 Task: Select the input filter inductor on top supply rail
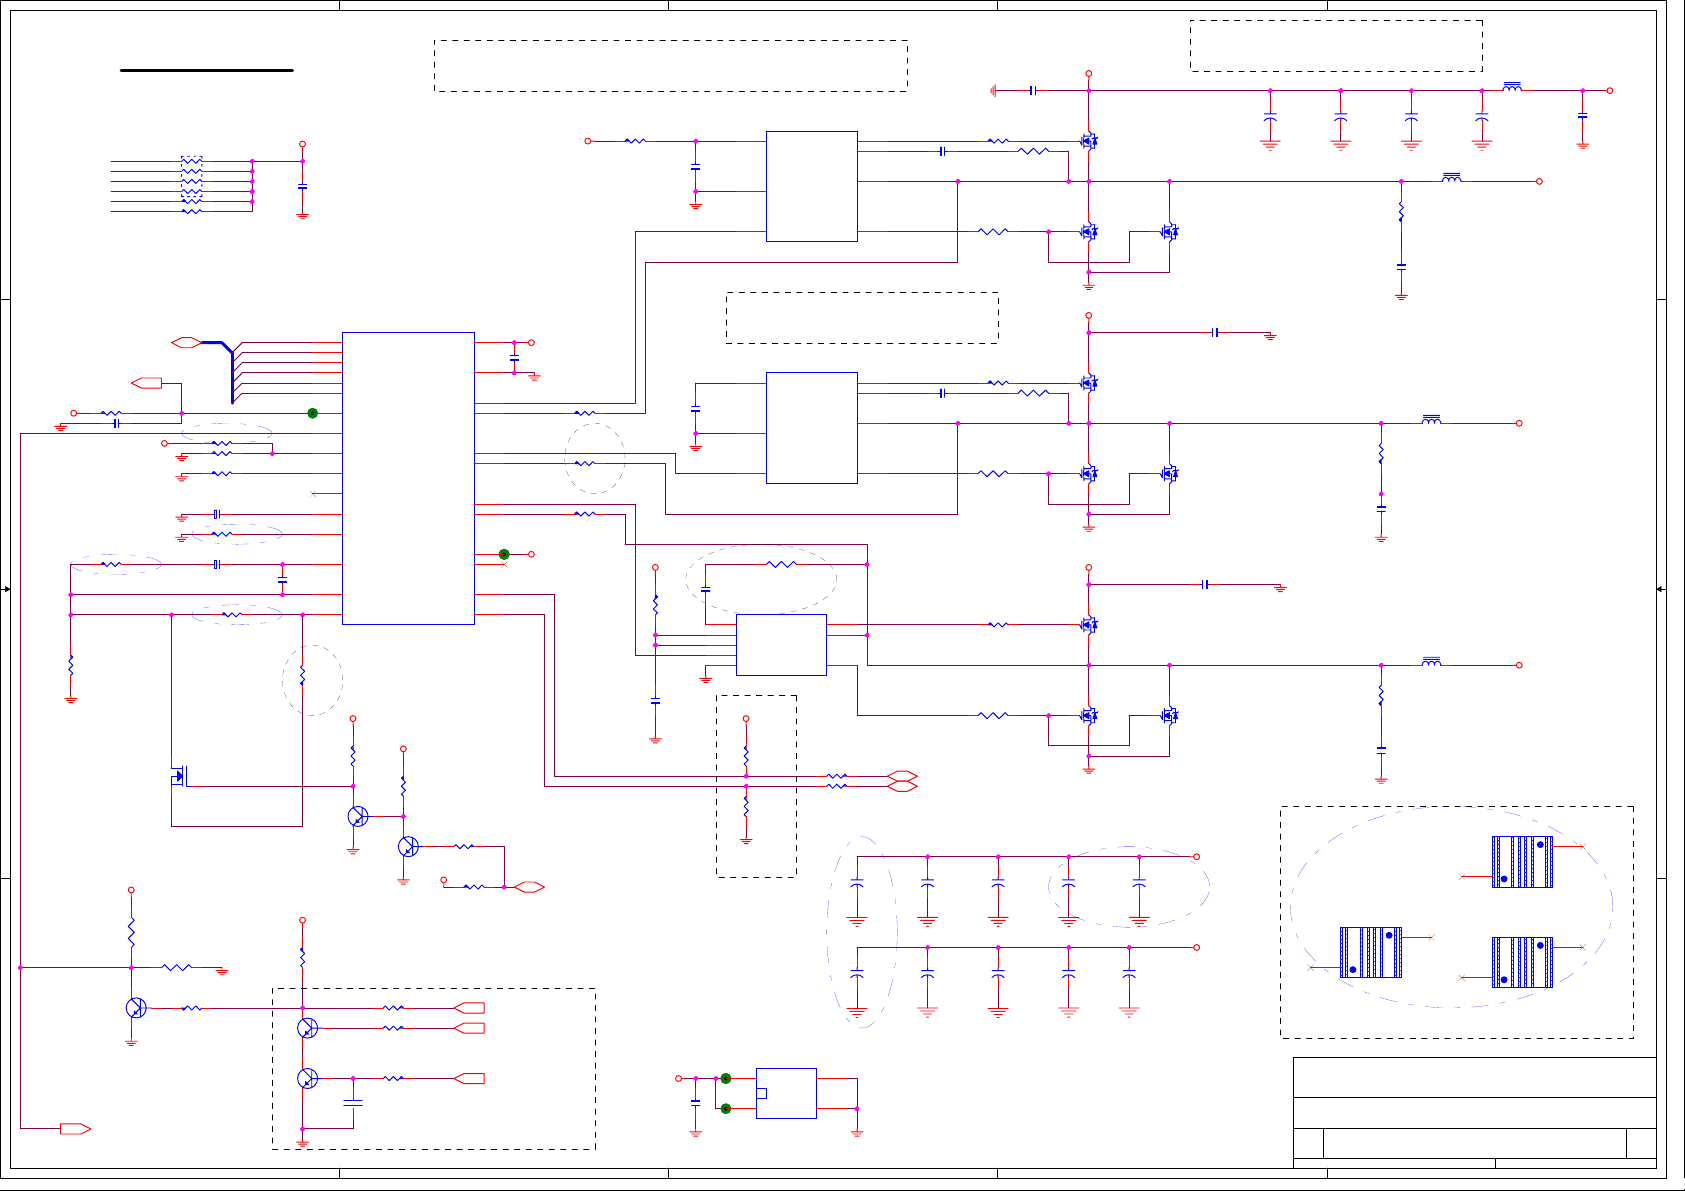click(x=1512, y=87)
